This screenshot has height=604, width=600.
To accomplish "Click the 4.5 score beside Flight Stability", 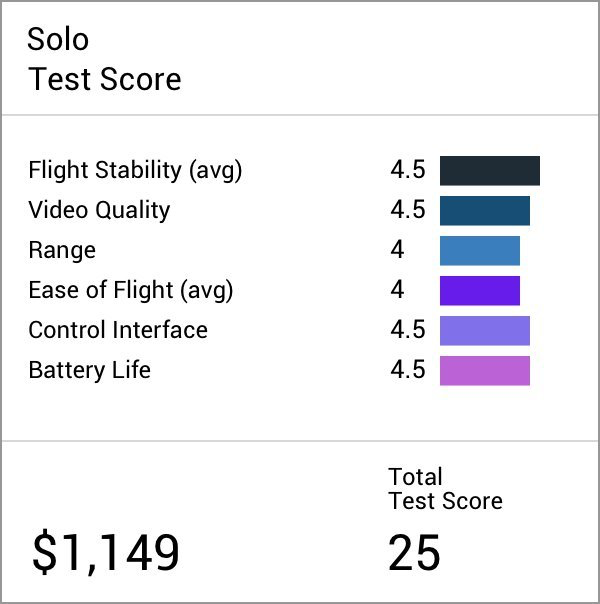I will (x=408, y=170).
